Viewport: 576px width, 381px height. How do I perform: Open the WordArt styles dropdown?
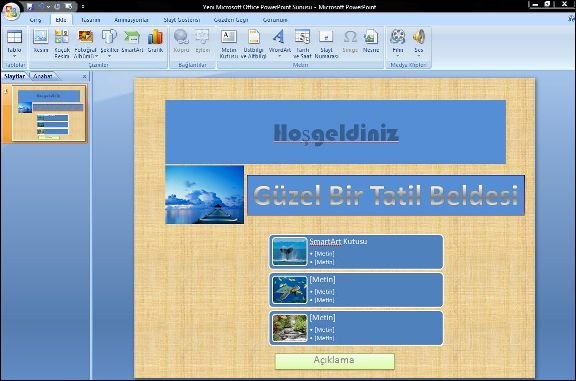(x=280, y=44)
